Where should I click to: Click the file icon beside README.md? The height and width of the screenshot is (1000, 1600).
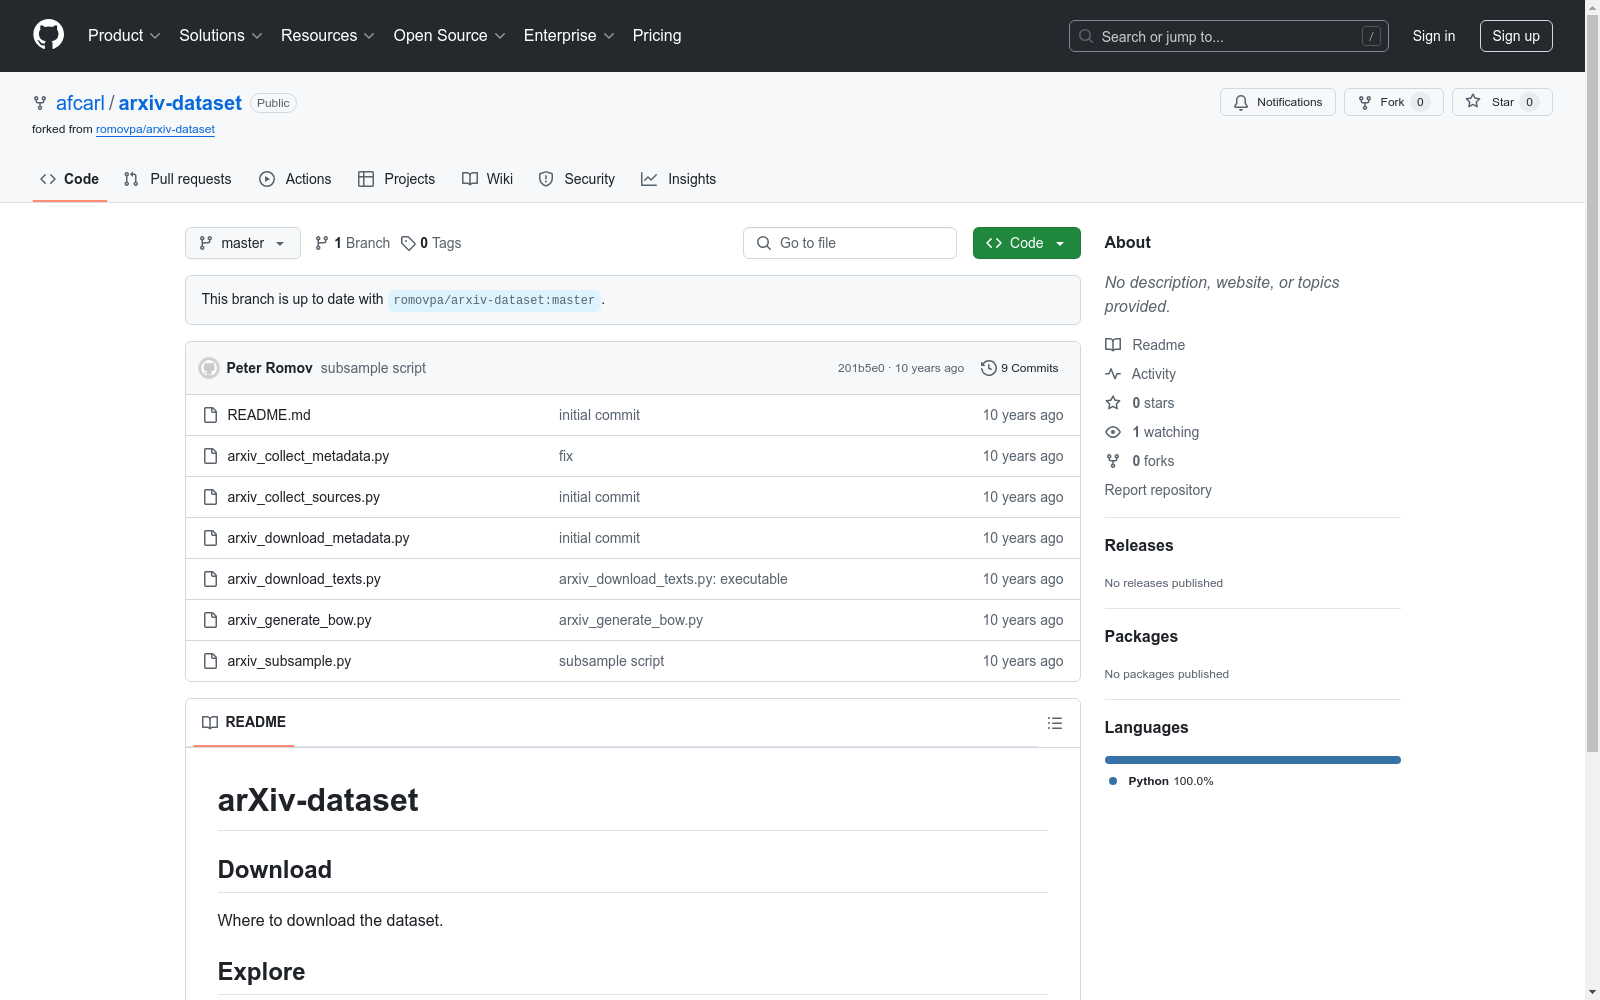tap(210, 415)
